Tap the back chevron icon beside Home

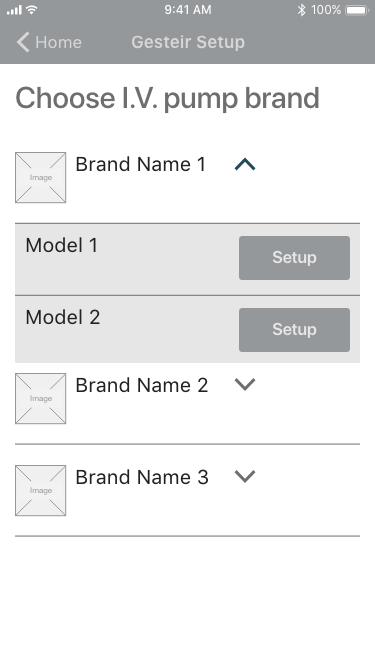point(23,43)
